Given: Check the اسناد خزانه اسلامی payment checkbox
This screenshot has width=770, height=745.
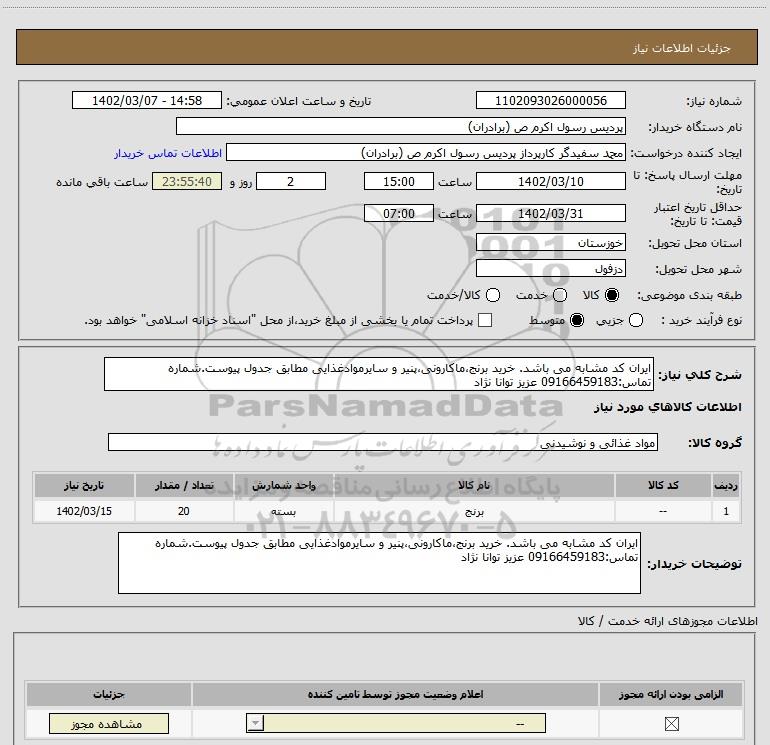Looking at the screenshot, I should pos(485,320).
